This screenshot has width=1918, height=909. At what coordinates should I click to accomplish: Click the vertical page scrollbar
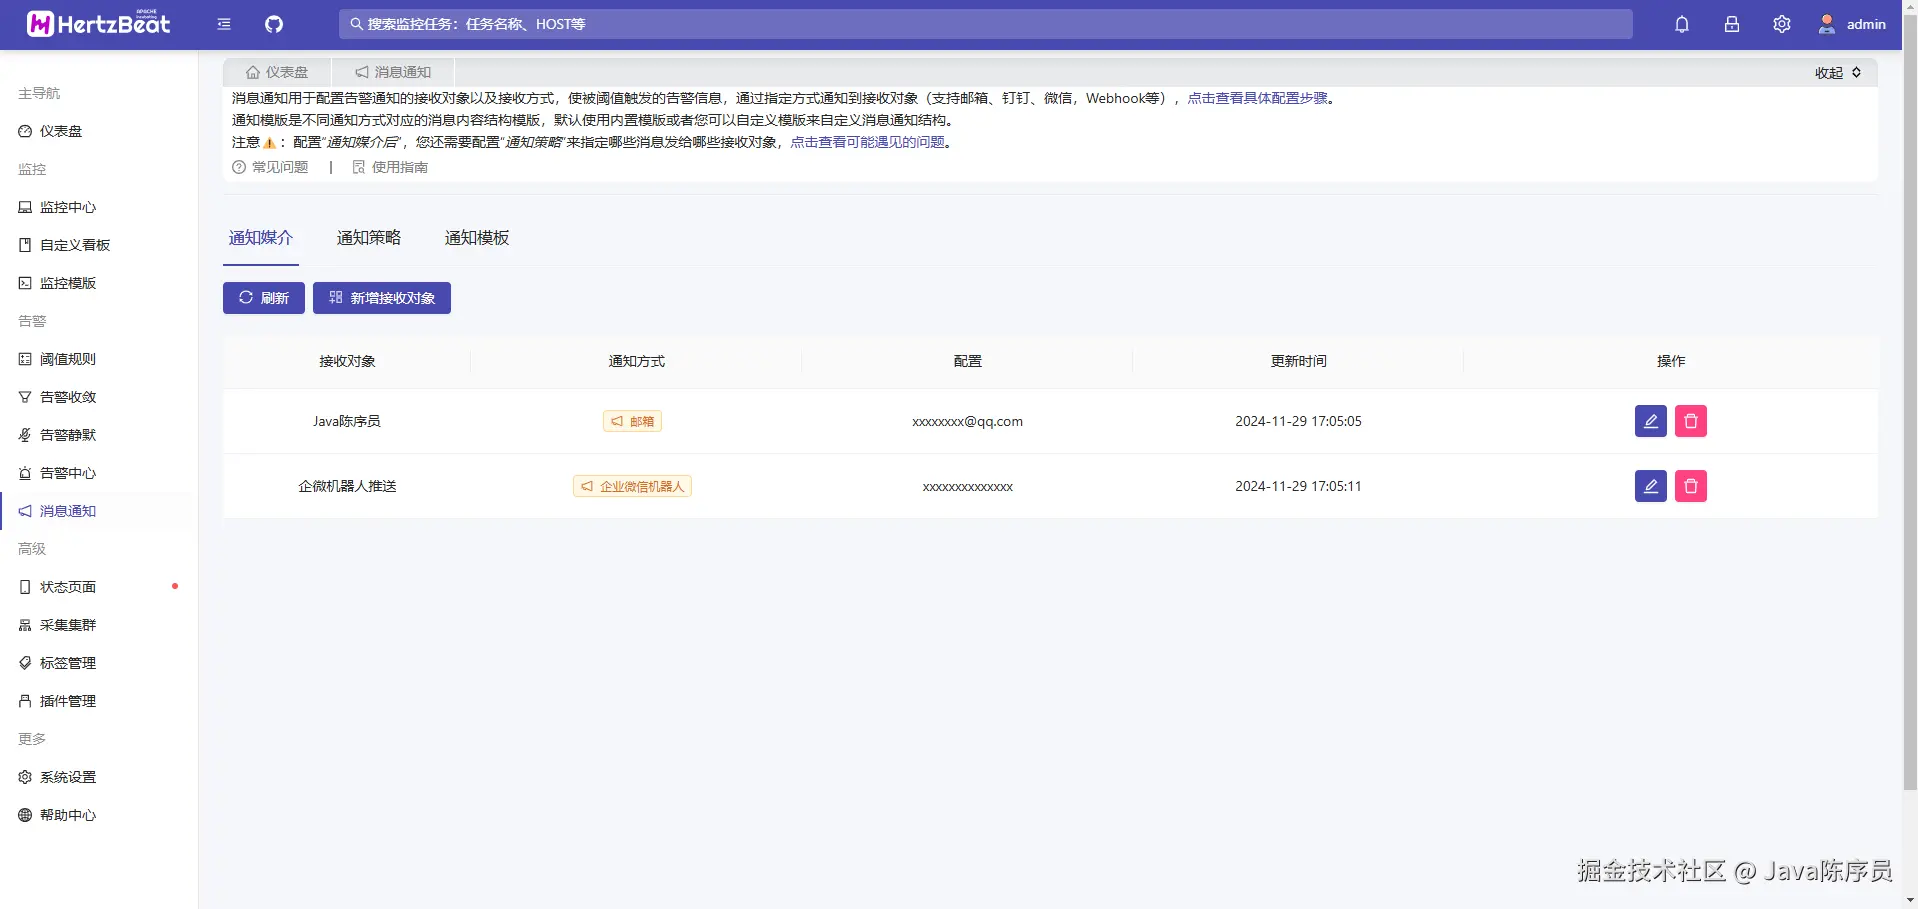(1910, 400)
